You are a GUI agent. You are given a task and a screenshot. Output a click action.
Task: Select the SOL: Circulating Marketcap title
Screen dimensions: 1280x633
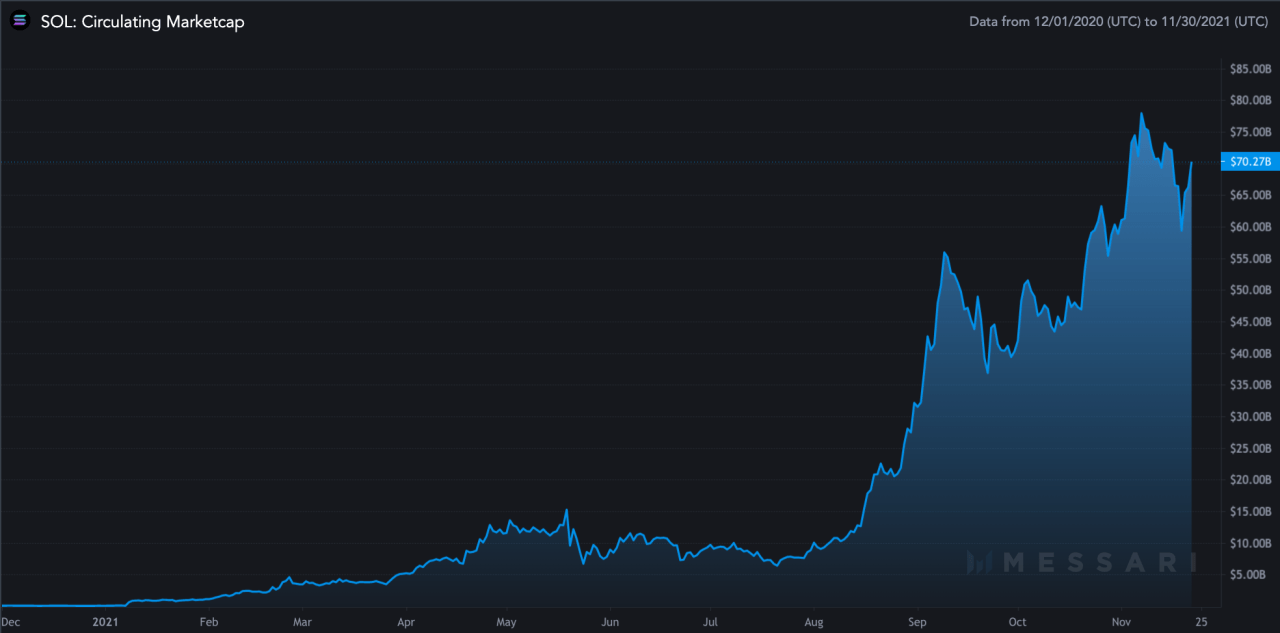(x=142, y=21)
